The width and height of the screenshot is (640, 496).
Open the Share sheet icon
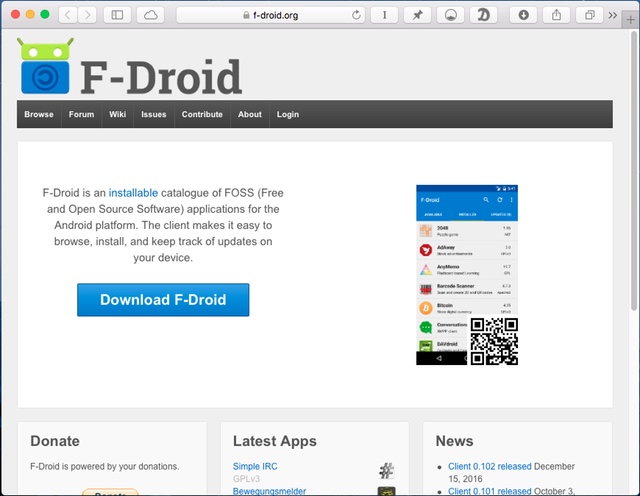[x=556, y=15]
